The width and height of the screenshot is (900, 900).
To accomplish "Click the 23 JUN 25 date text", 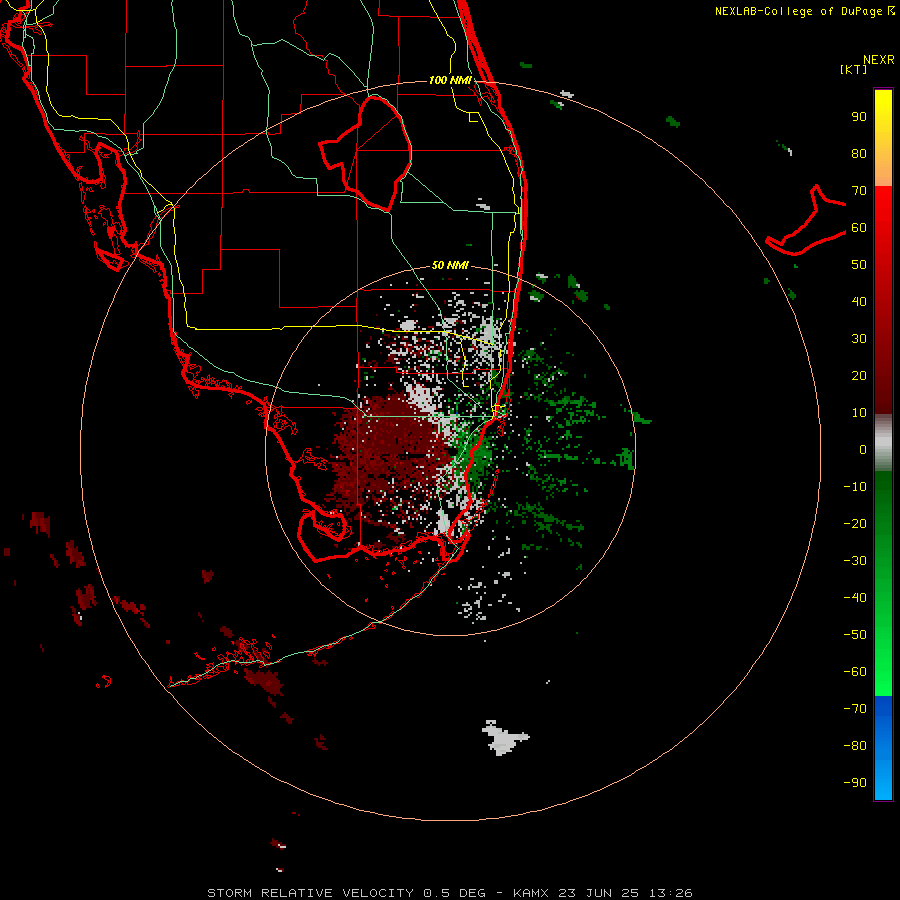I will coord(599,893).
